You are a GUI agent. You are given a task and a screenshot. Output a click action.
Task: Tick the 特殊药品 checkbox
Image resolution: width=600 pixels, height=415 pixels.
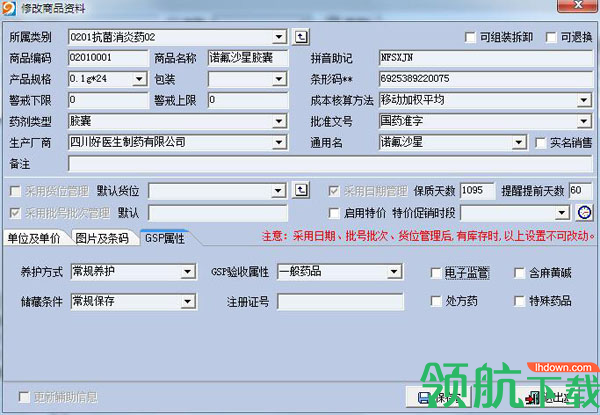[x=519, y=301]
